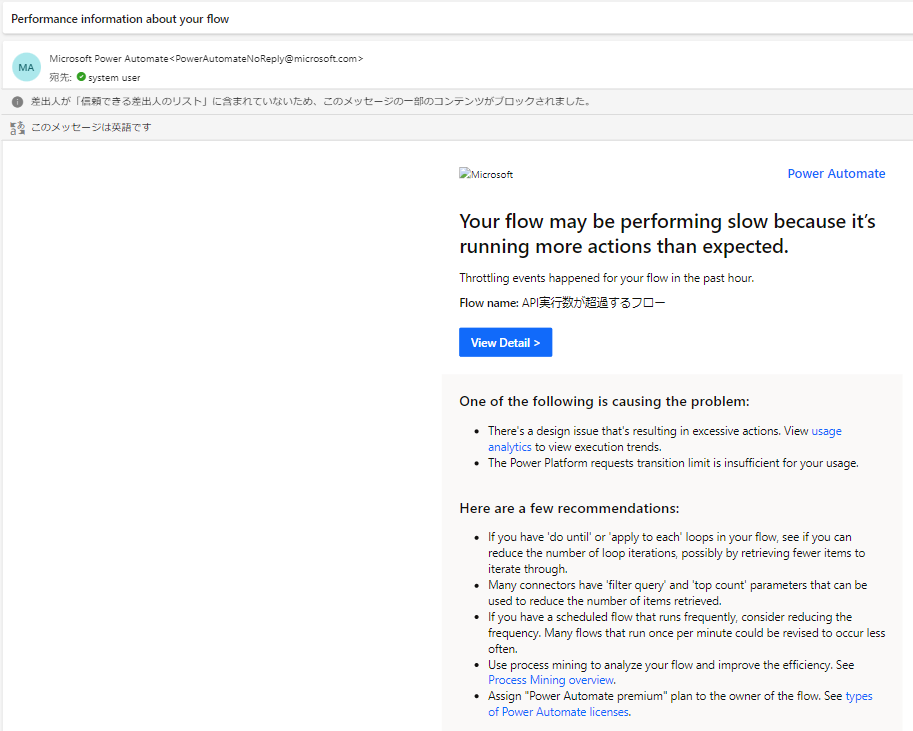Click the translate icon beside language notice
Viewport: 913px width, 731px height.
point(17,128)
